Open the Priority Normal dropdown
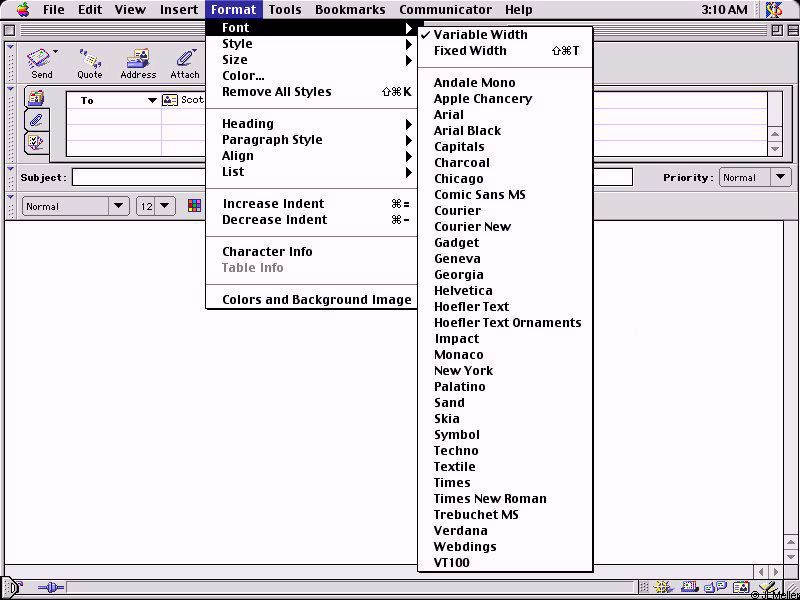Image resolution: width=800 pixels, height=600 pixels. (x=755, y=178)
